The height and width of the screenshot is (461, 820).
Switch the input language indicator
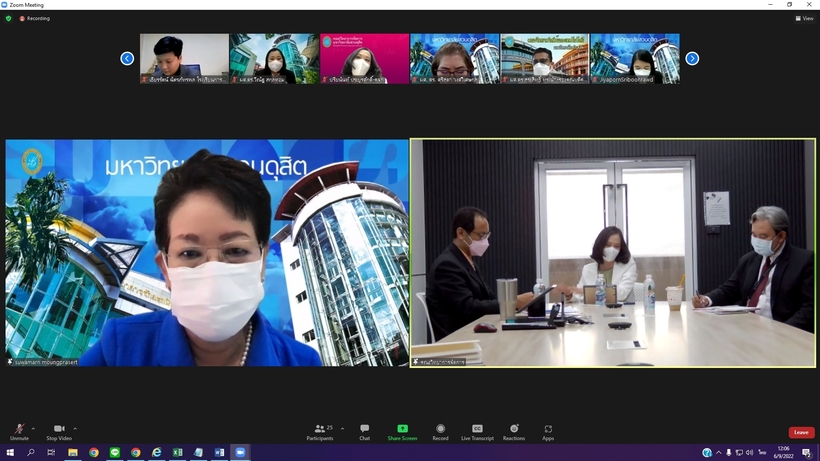click(x=762, y=453)
